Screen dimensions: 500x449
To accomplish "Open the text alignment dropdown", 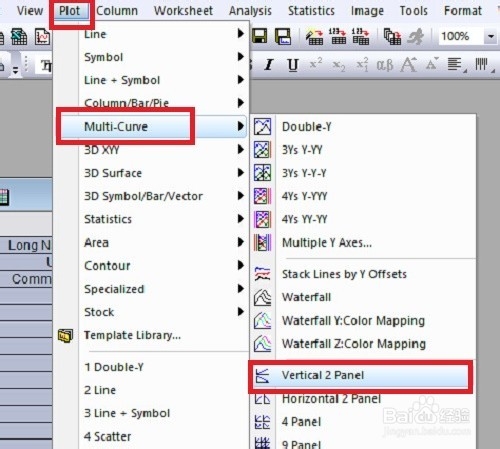I will tap(456, 65).
